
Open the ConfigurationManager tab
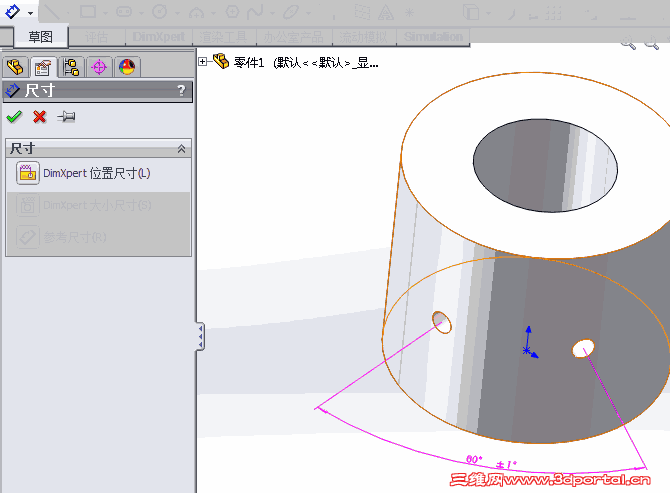[x=71, y=67]
